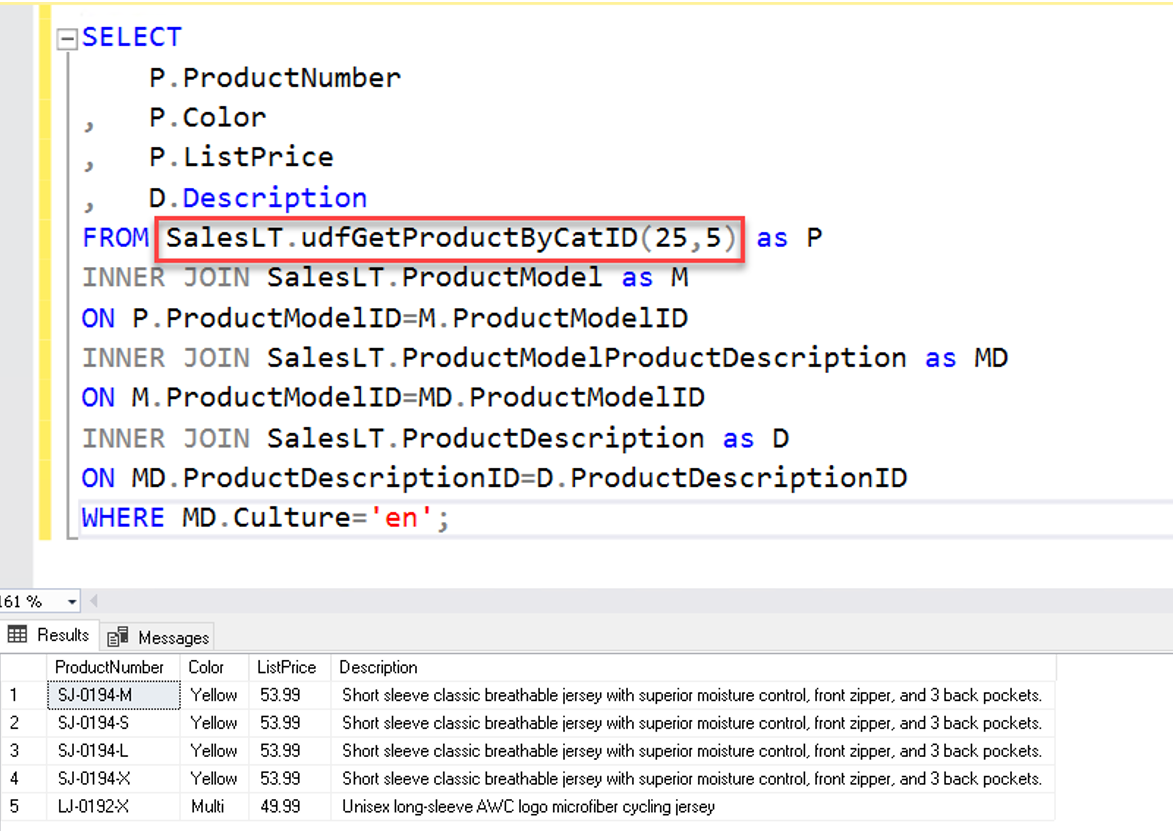The width and height of the screenshot is (1175, 831).
Task: Click the Unisex long-sleeve description cell
Action: point(528,806)
